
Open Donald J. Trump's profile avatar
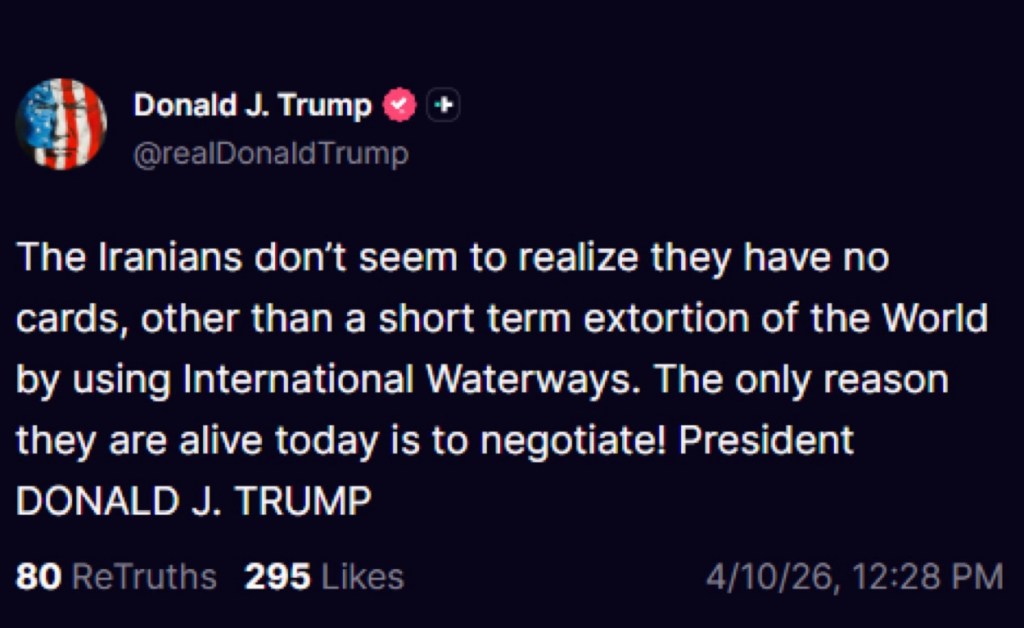coord(61,124)
